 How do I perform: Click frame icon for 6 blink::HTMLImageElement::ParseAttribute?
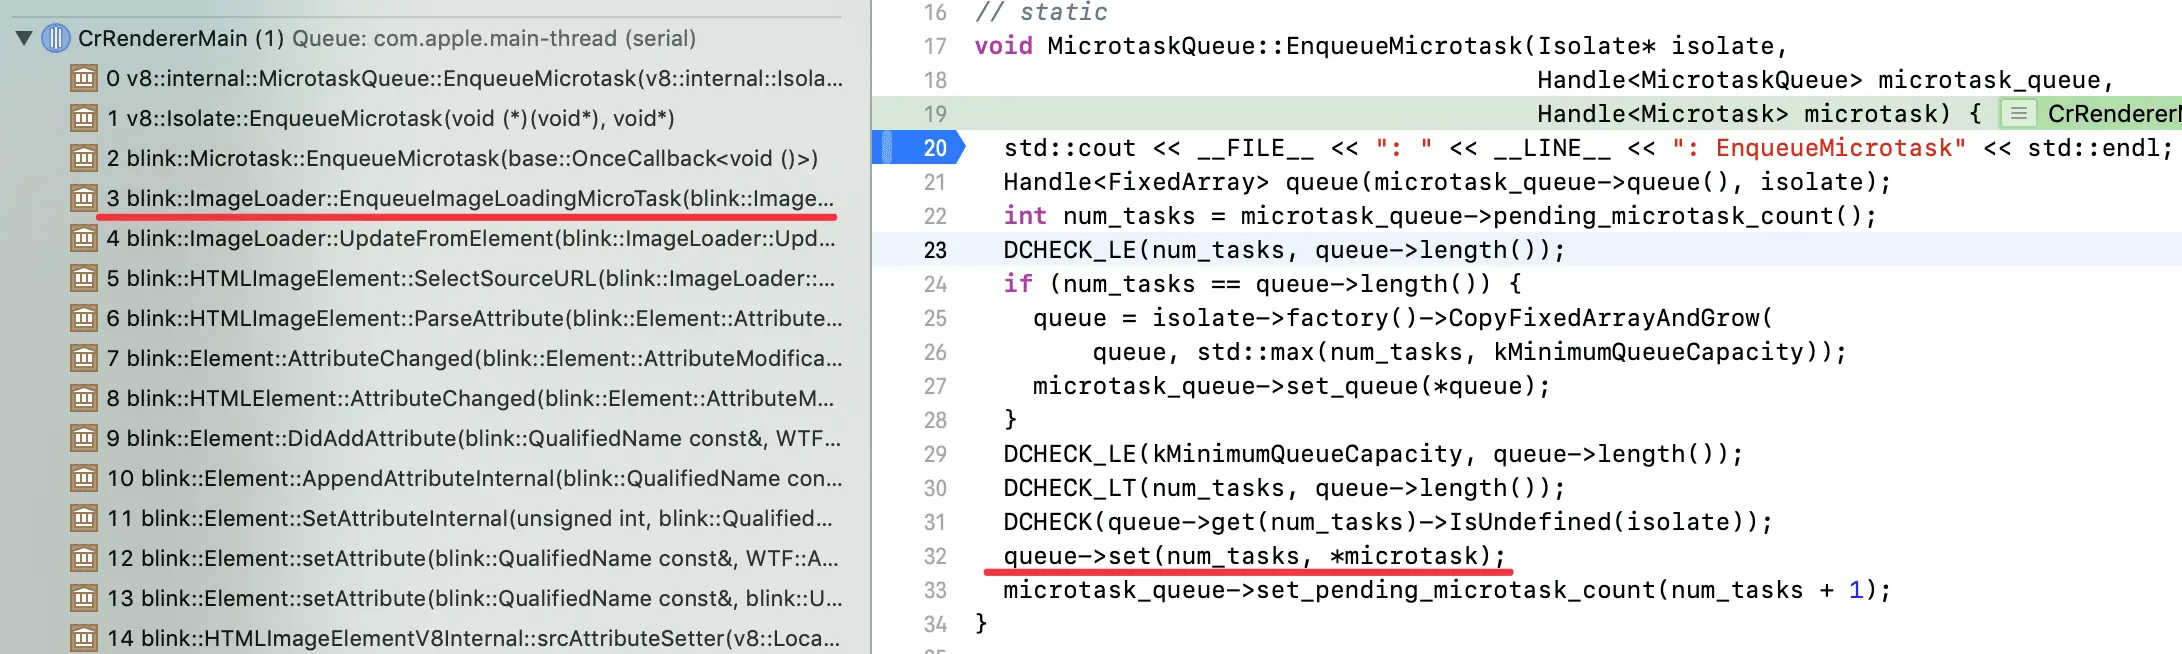tap(84, 318)
